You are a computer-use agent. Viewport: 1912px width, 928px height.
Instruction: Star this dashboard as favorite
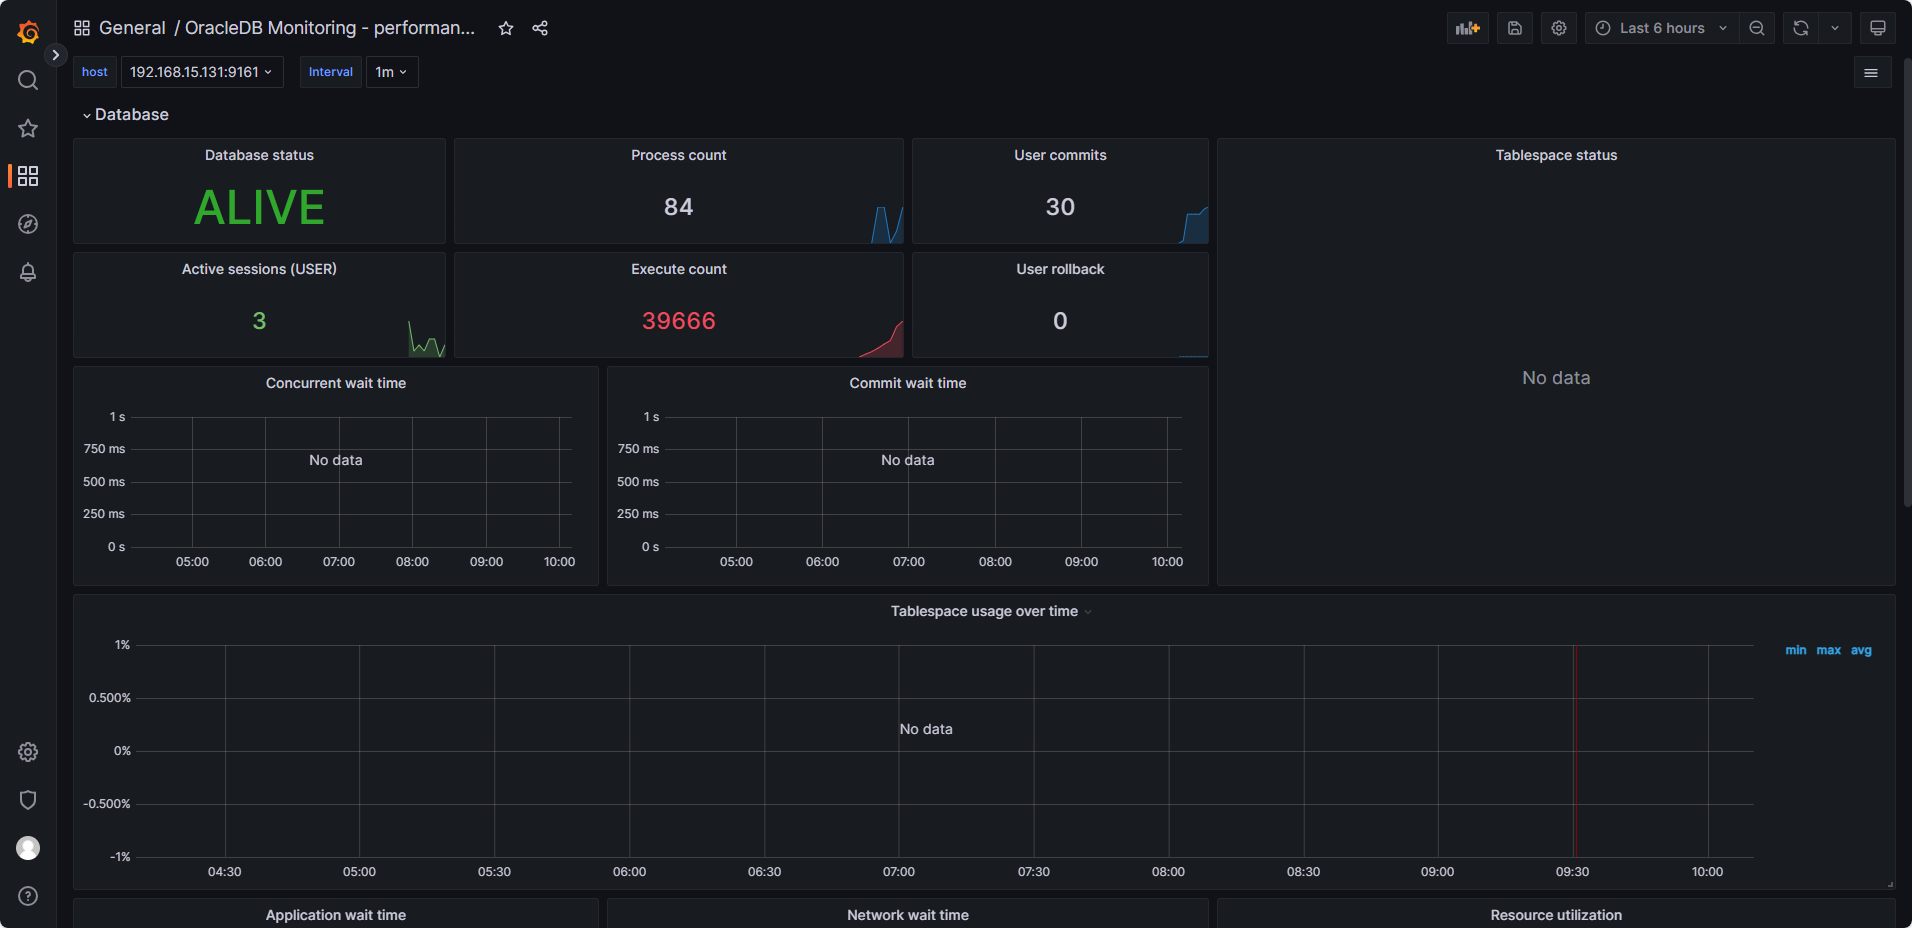pos(506,28)
